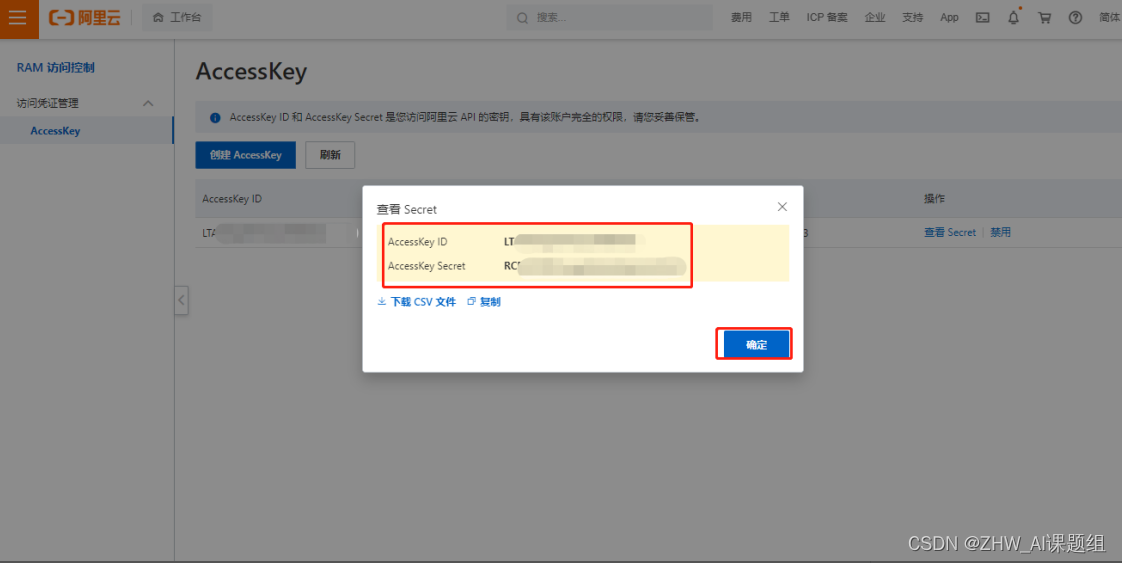Image resolution: width=1122 pixels, height=563 pixels.
Task: Open the App menu
Action: click(949, 18)
